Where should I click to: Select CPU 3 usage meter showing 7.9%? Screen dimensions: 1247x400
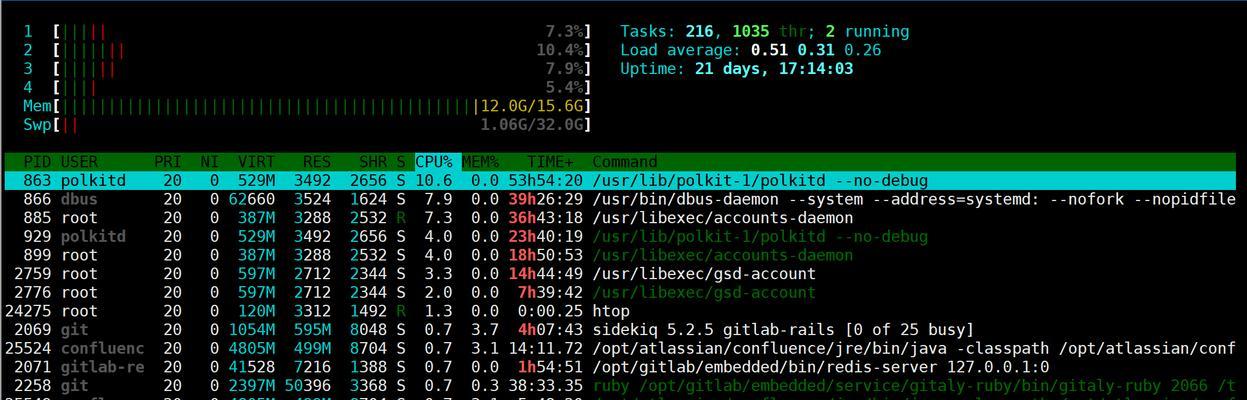pyautogui.click(x=307, y=69)
